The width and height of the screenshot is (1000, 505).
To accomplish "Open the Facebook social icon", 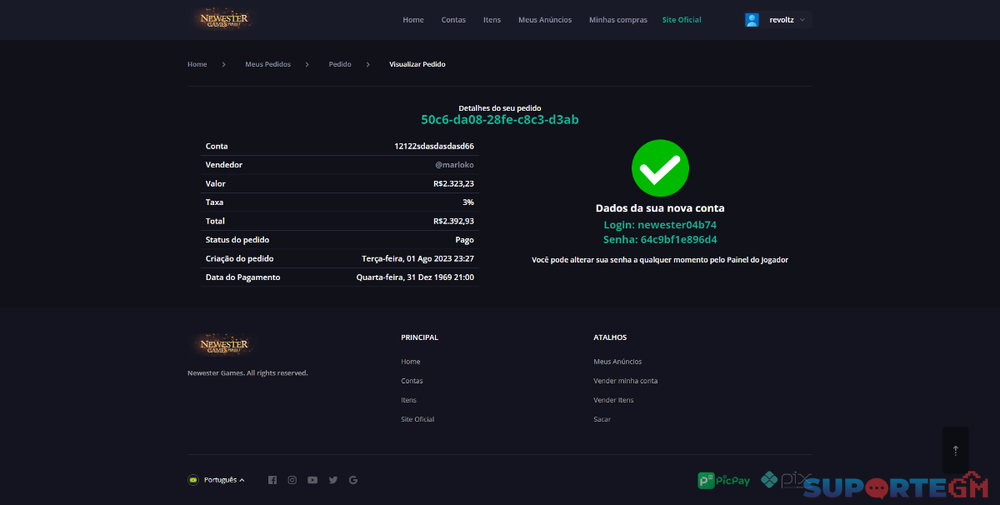I will coord(272,480).
